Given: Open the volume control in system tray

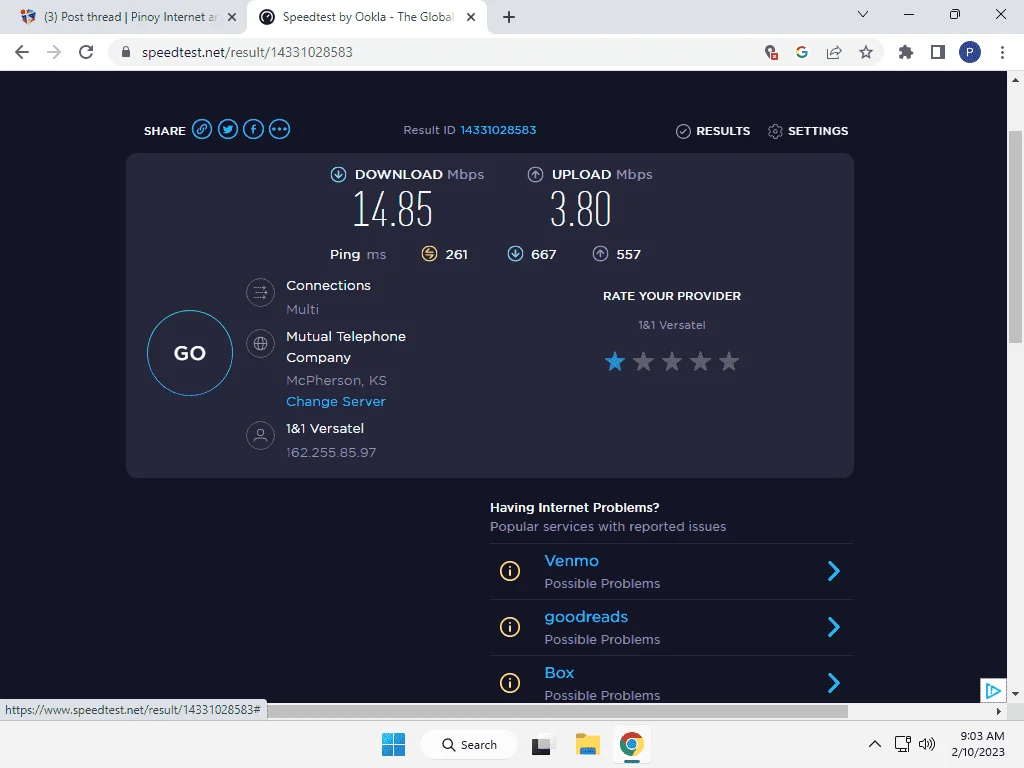Looking at the screenshot, I should click(927, 744).
